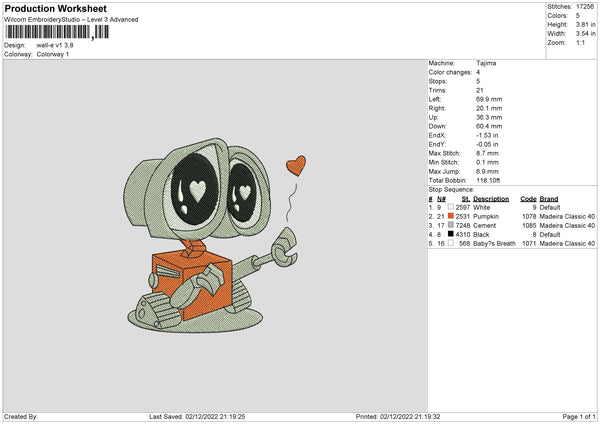
Task: Click the barcode under the worksheet title
Action: pos(57,32)
